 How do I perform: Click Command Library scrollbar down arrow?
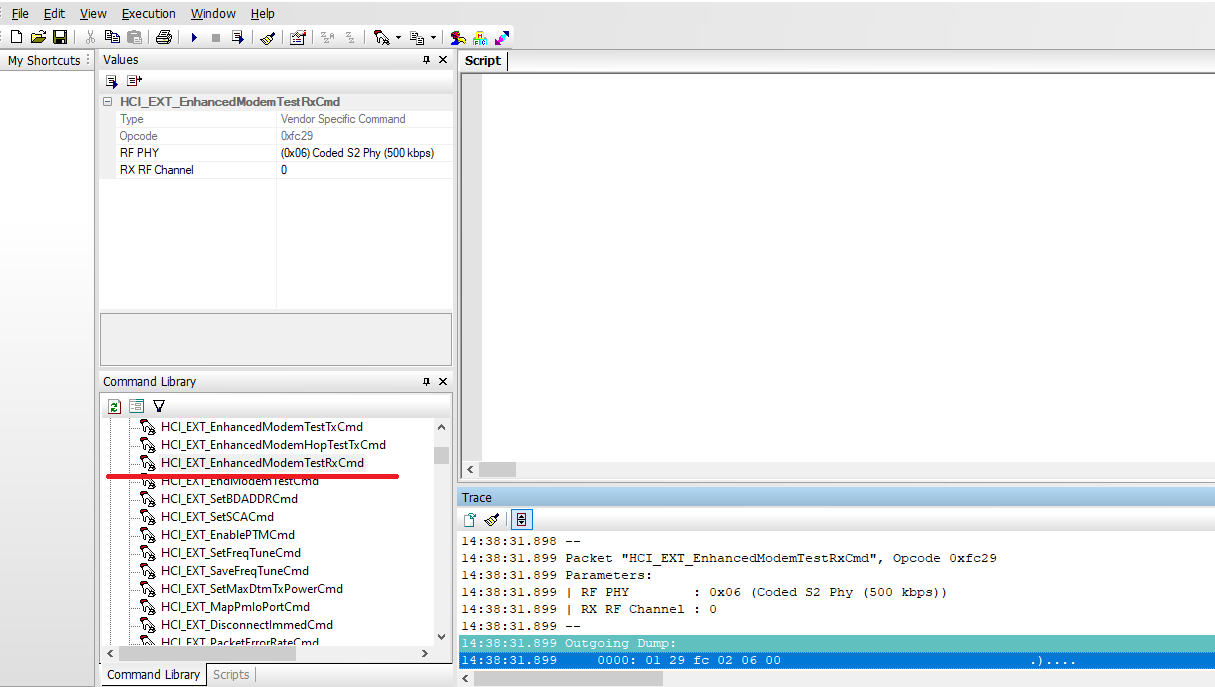tap(441, 636)
